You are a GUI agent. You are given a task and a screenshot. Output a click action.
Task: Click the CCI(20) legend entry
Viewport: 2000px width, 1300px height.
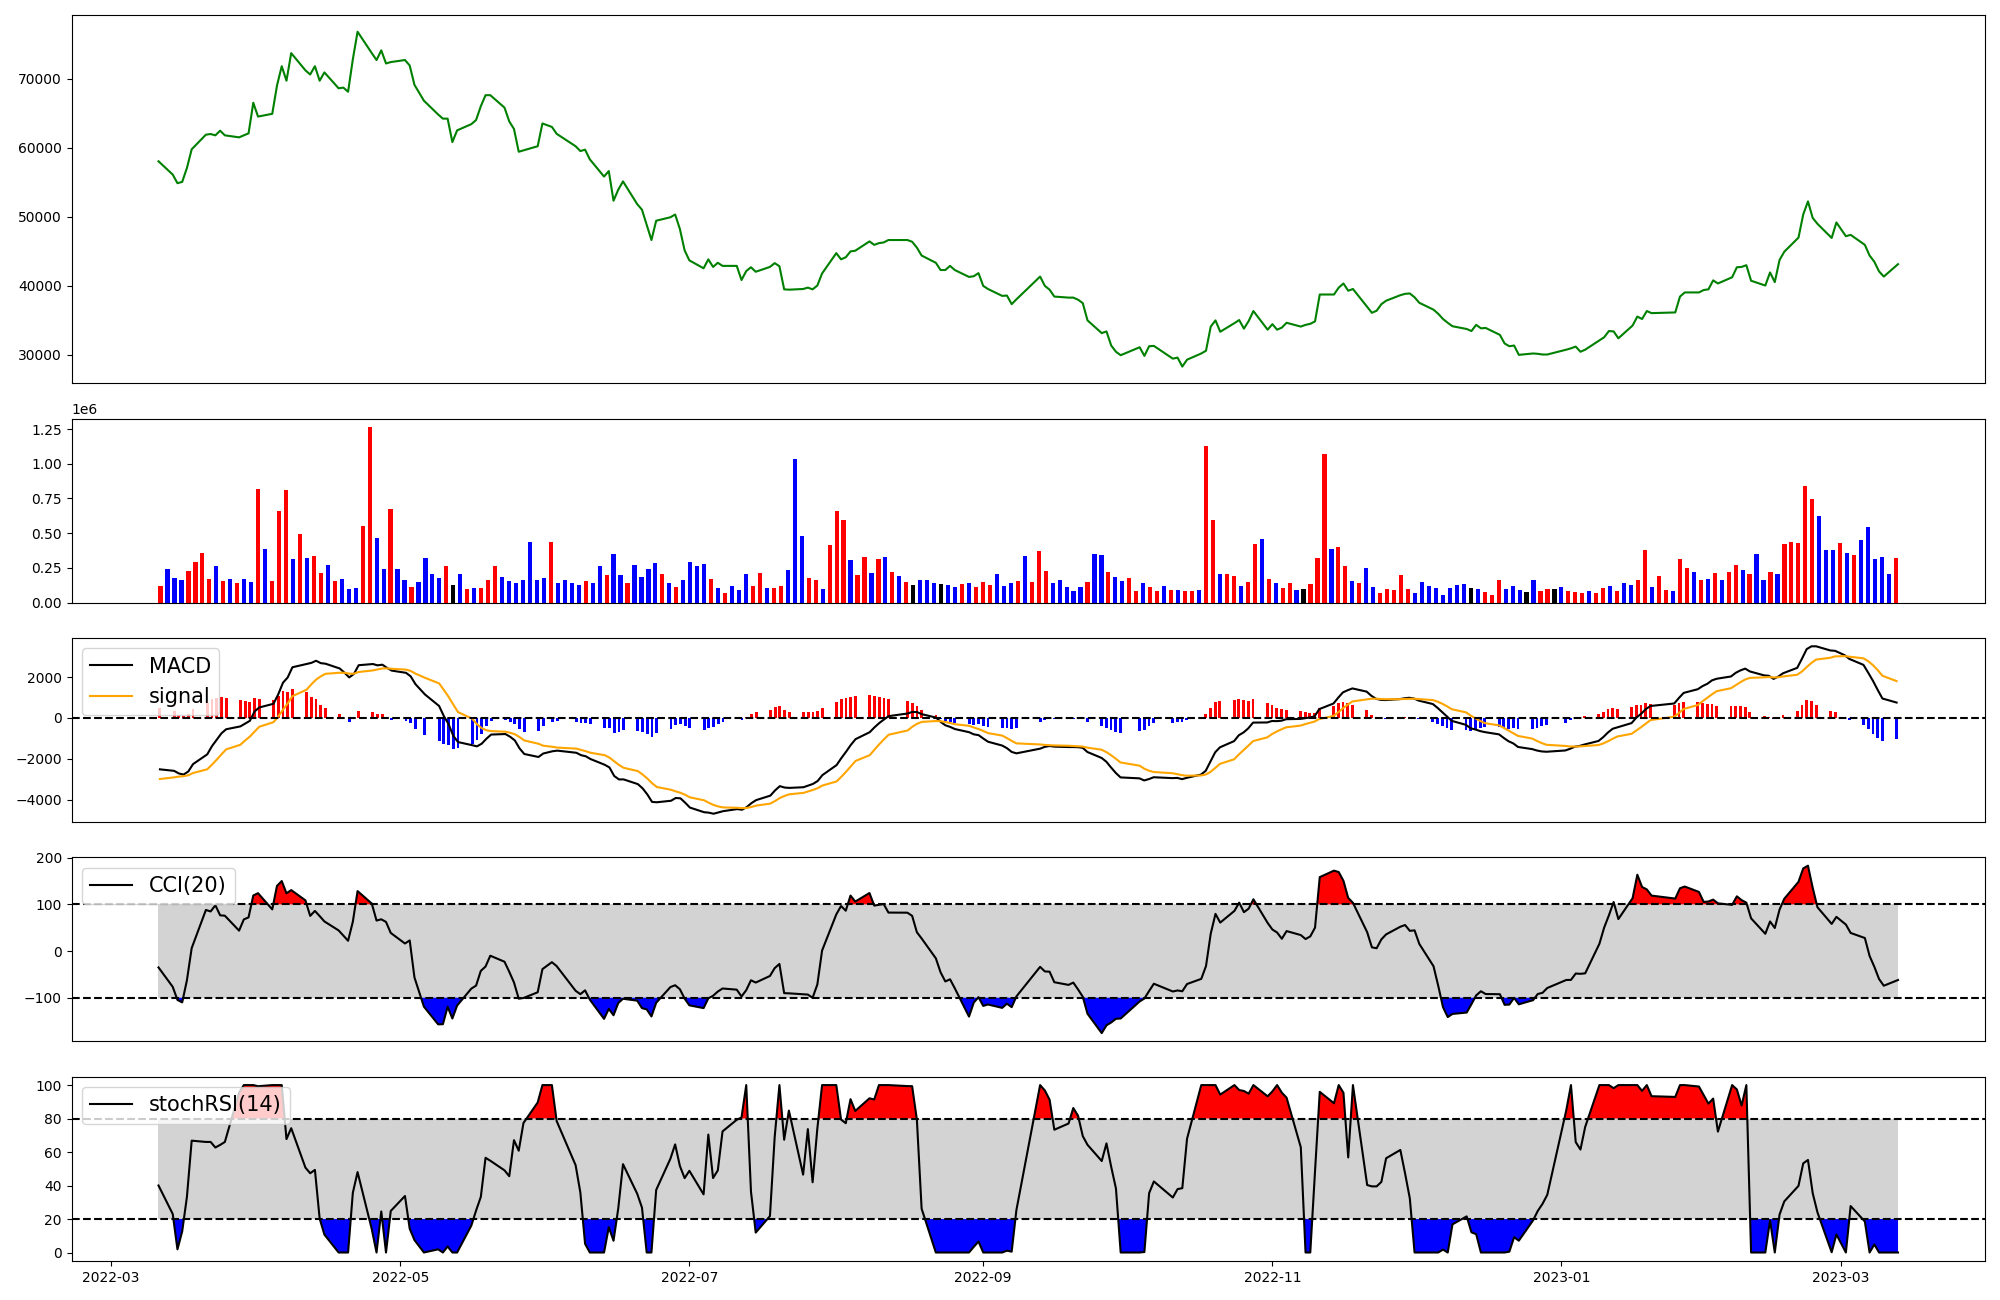186,885
